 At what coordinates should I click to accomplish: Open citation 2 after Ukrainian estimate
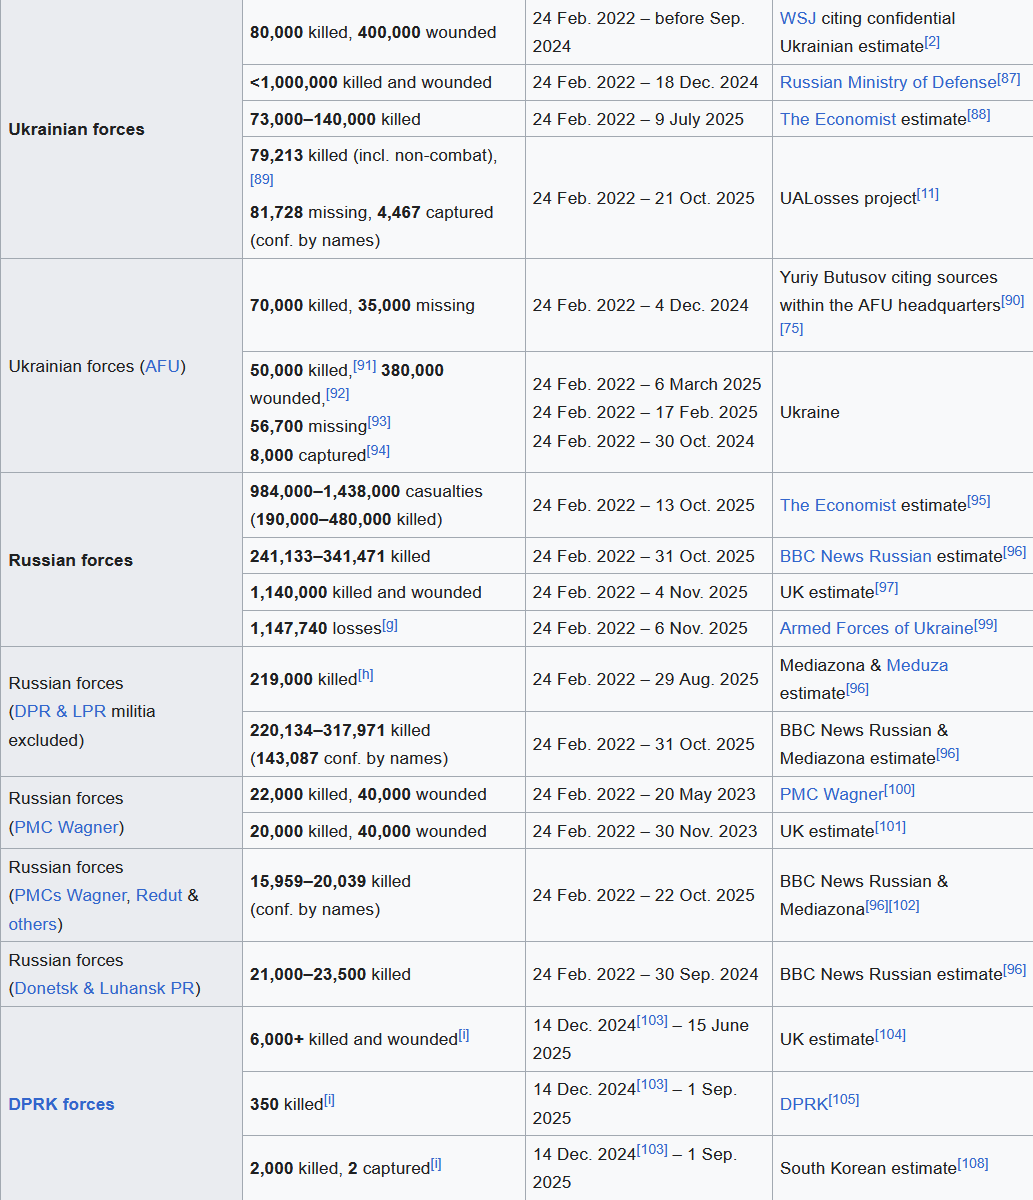click(x=932, y=42)
